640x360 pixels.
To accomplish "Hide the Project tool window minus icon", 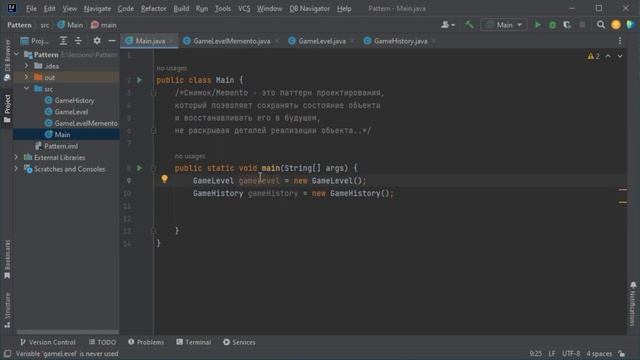I will tap(111, 41).
